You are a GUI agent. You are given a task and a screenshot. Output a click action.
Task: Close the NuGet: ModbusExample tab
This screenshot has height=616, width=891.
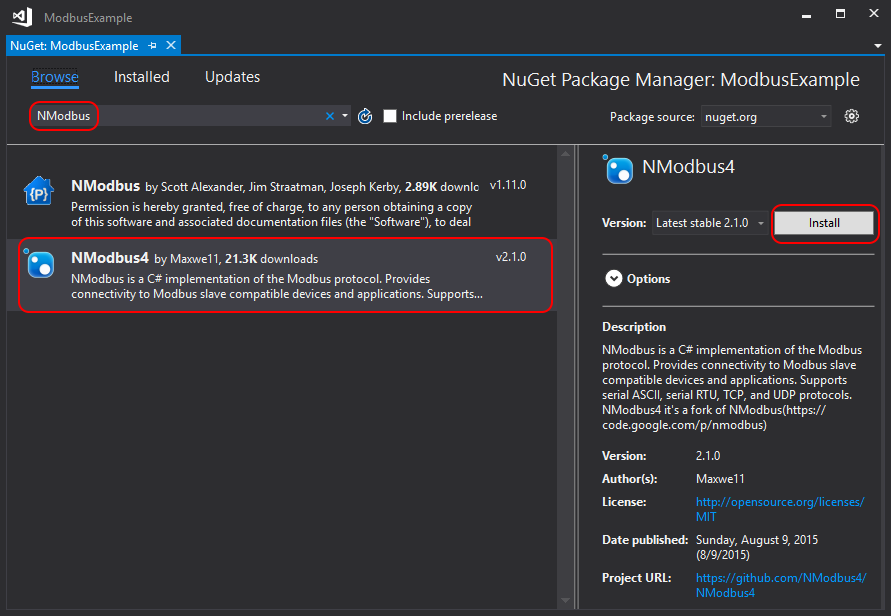pyautogui.click(x=171, y=46)
